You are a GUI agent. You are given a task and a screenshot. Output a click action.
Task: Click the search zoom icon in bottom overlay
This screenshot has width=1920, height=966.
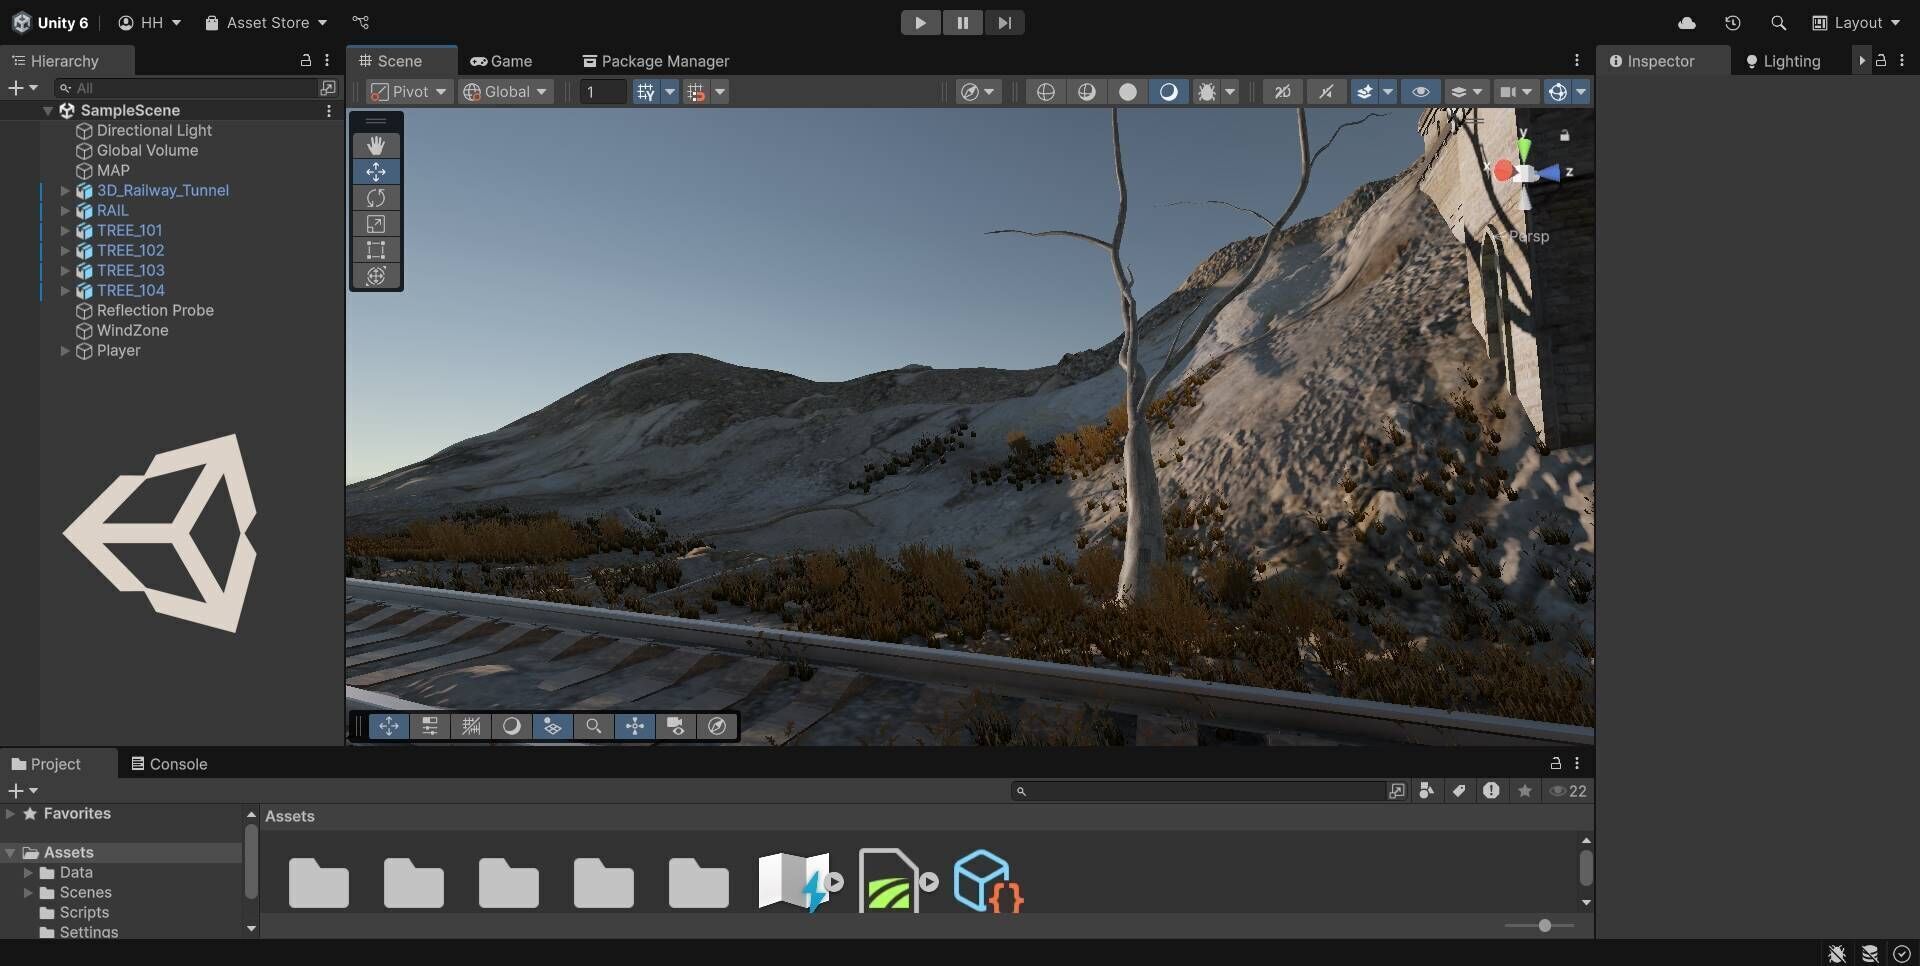594,727
